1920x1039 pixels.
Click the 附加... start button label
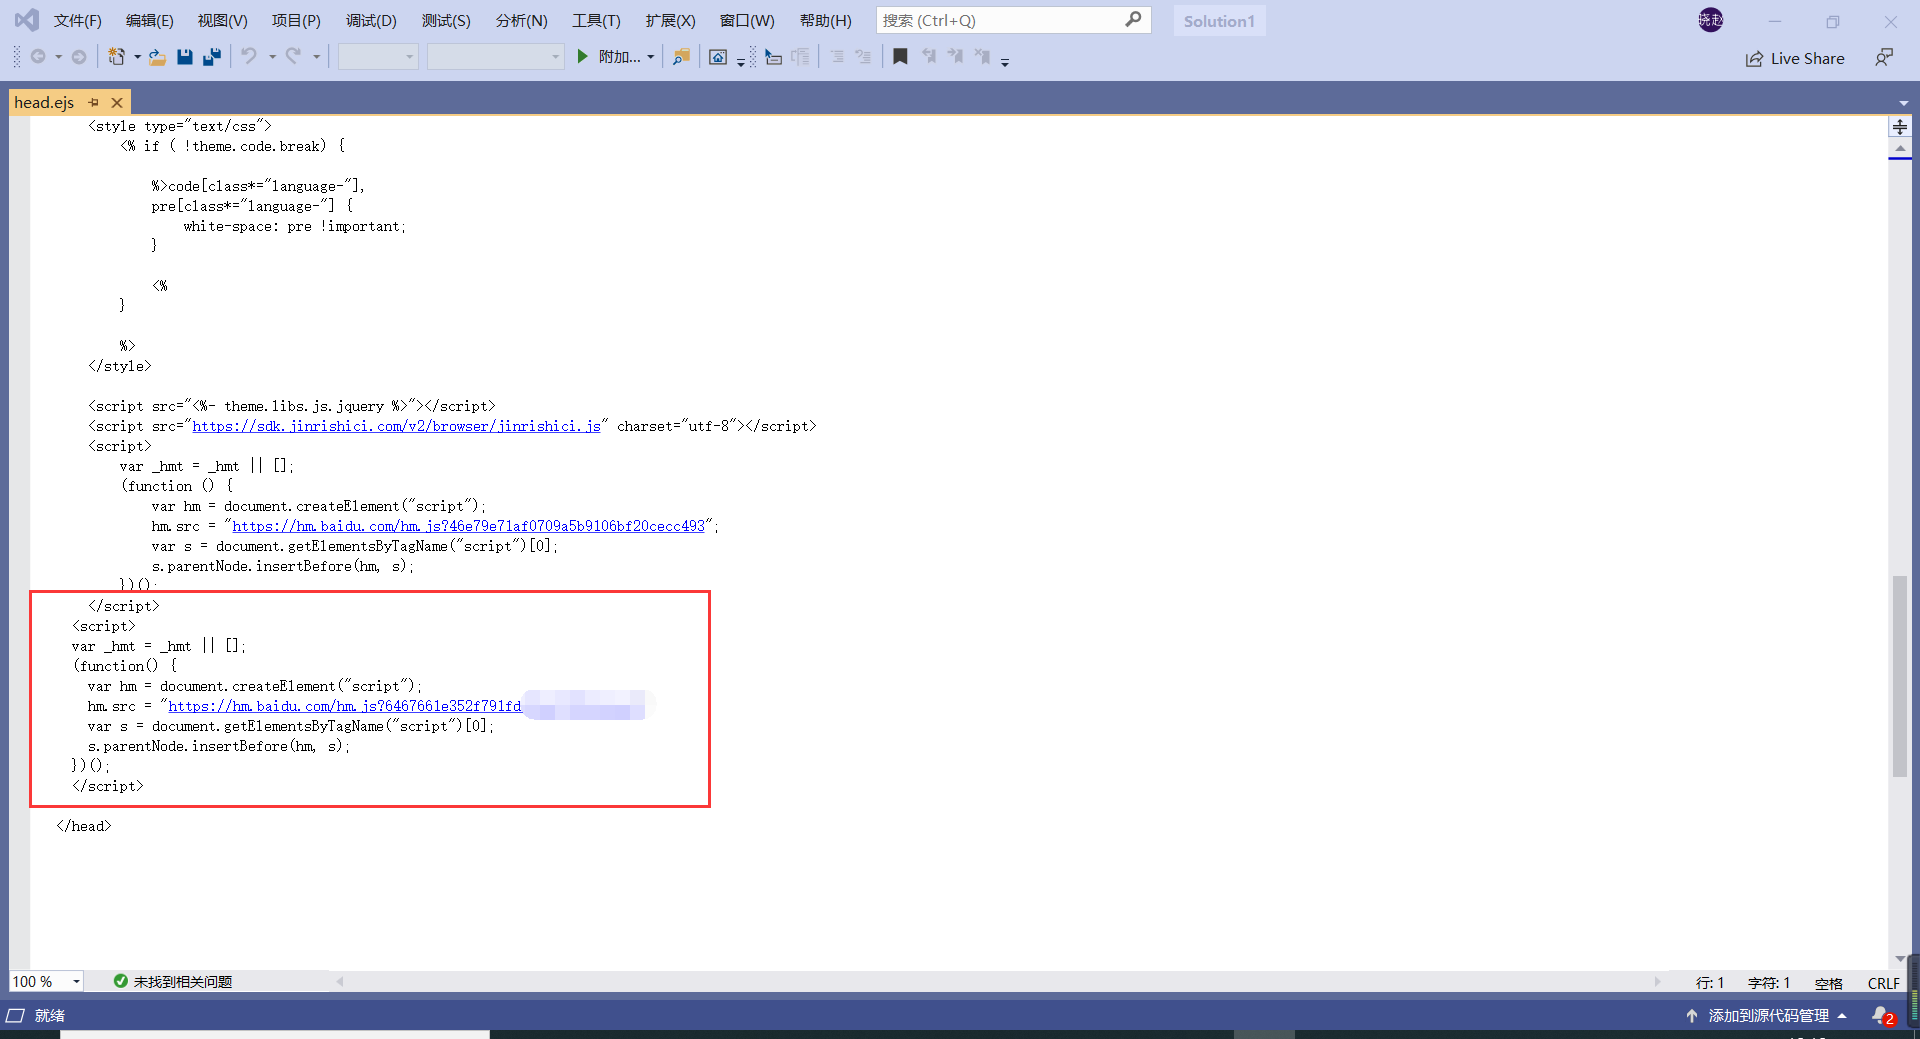coord(620,57)
